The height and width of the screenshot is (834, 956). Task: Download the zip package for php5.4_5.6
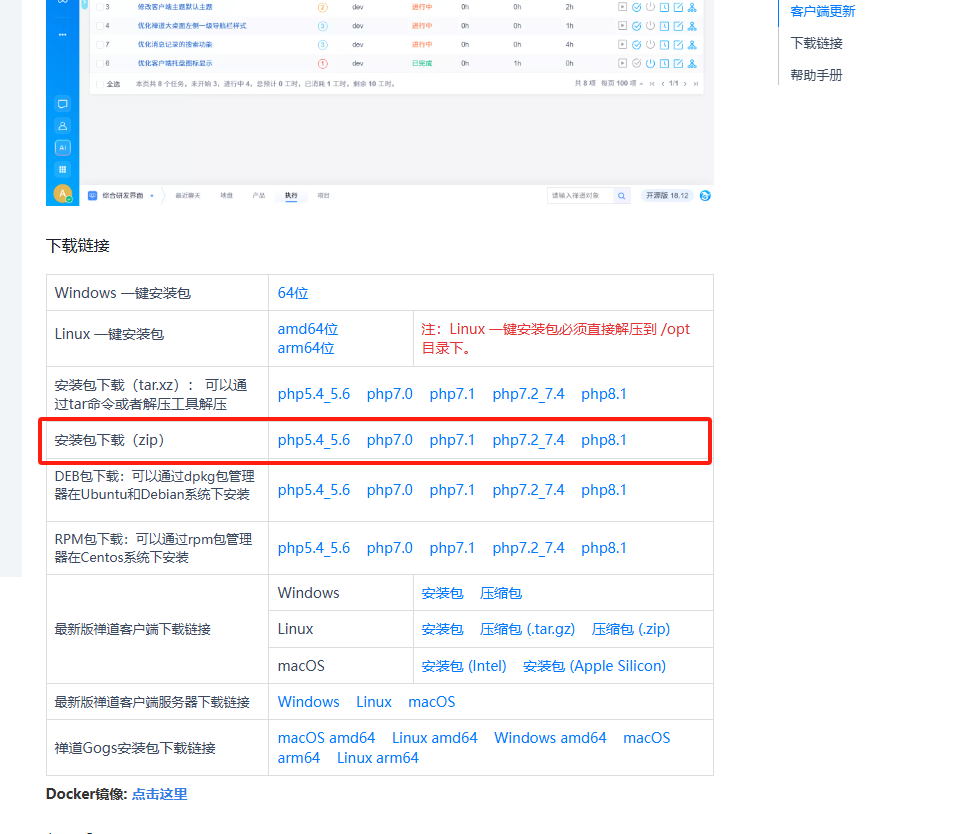point(314,440)
